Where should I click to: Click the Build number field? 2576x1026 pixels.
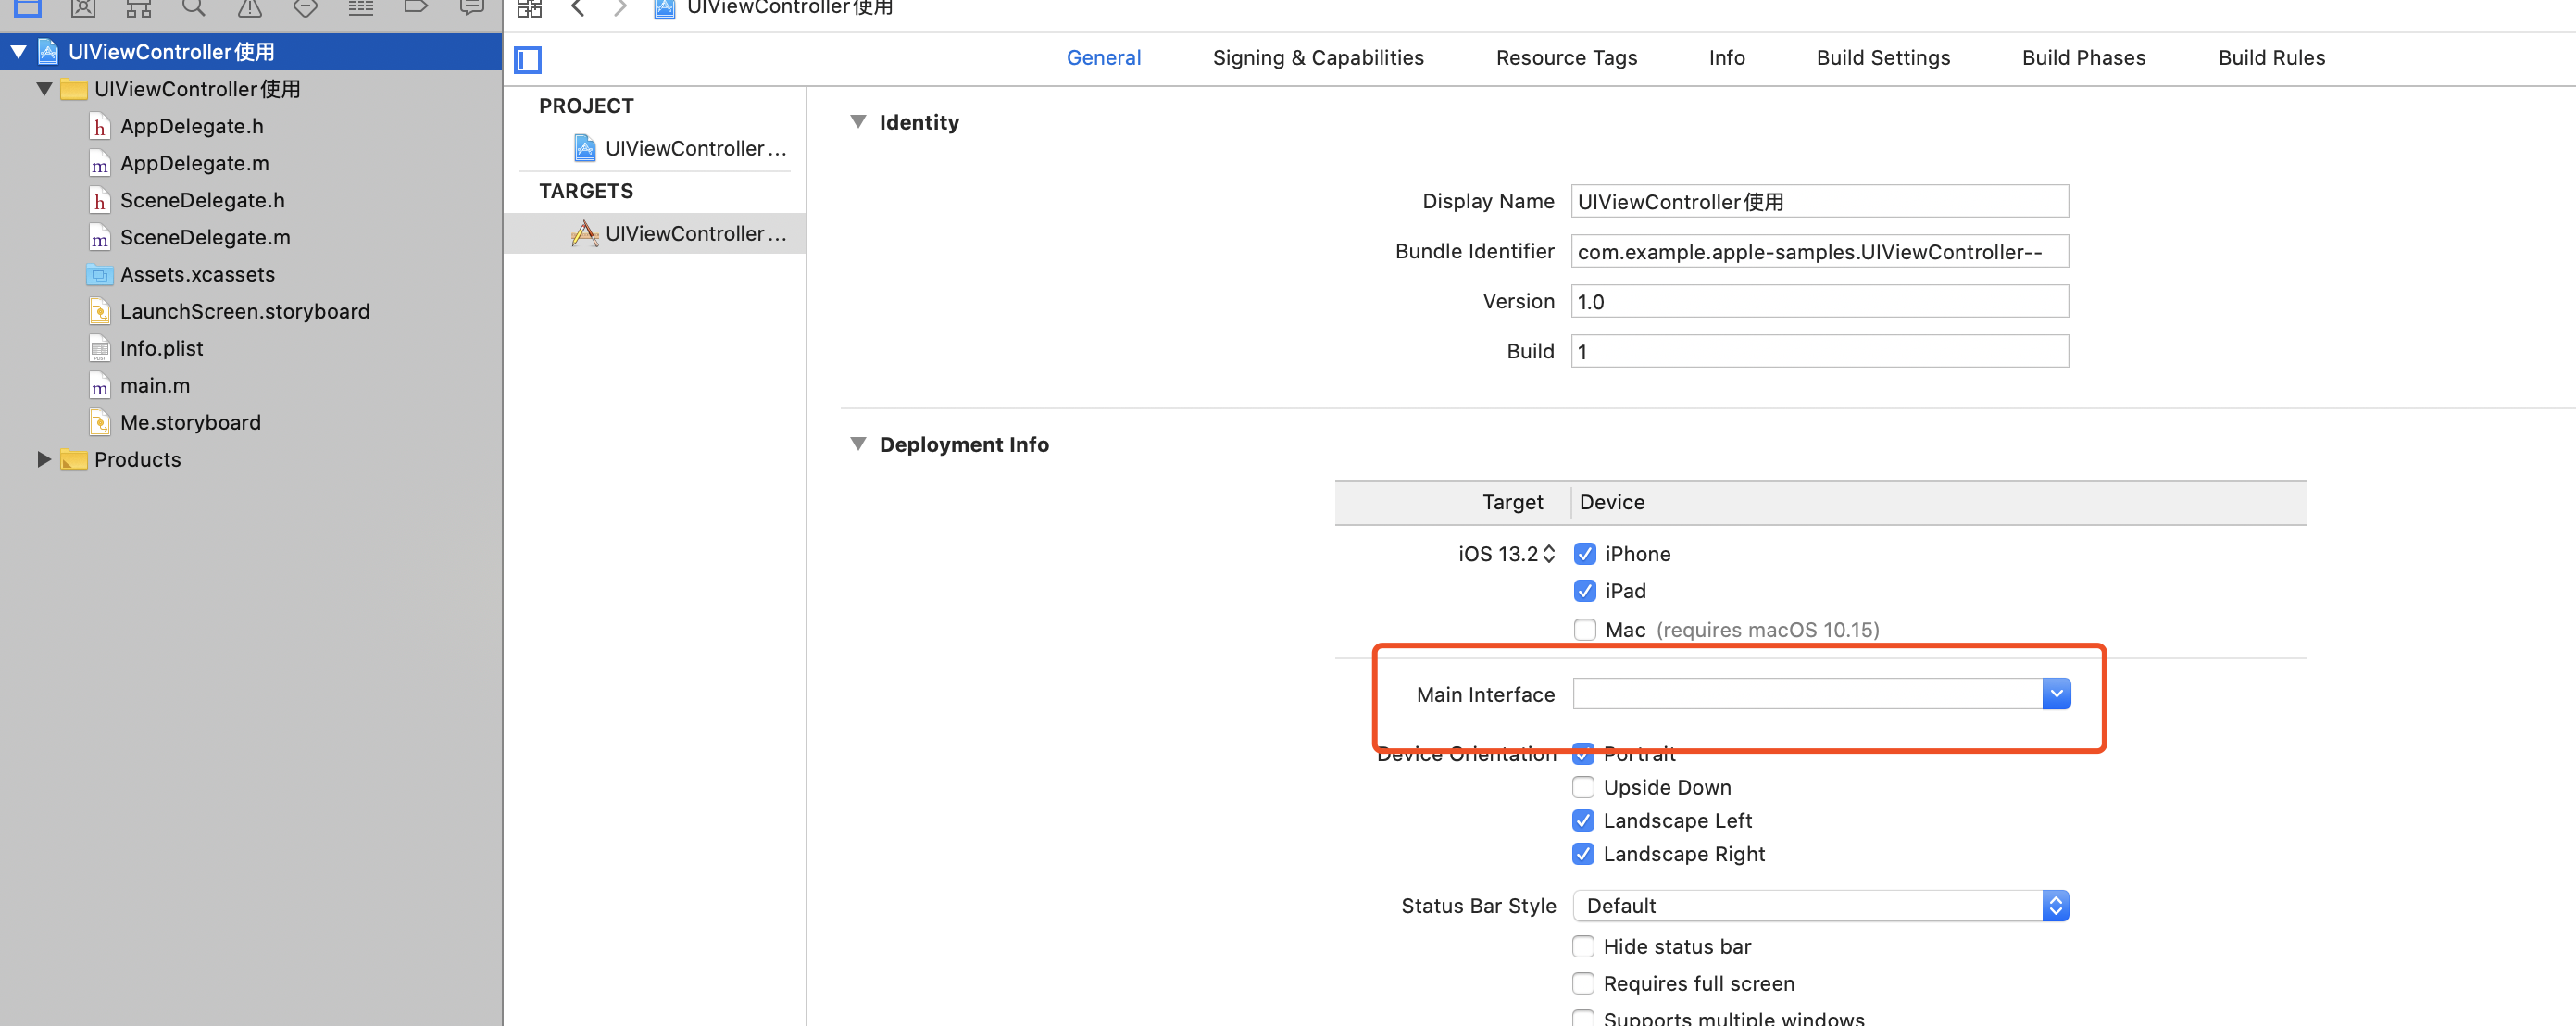coord(1819,351)
